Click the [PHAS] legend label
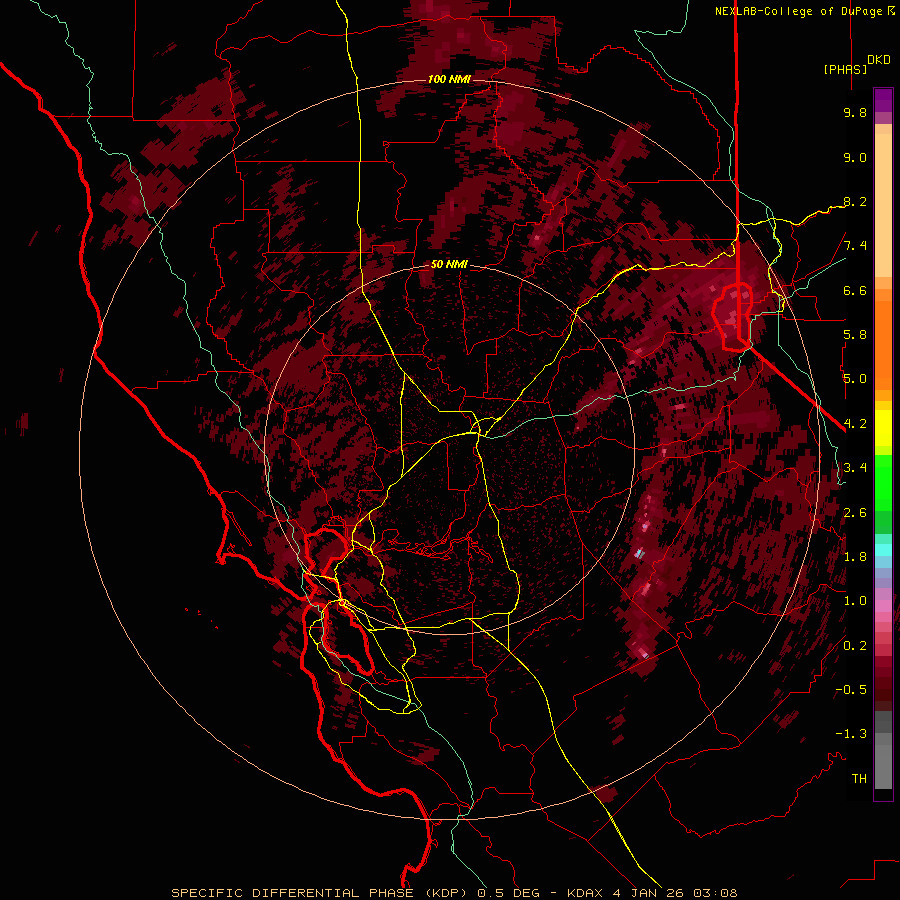900x900 pixels. pos(845,70)
